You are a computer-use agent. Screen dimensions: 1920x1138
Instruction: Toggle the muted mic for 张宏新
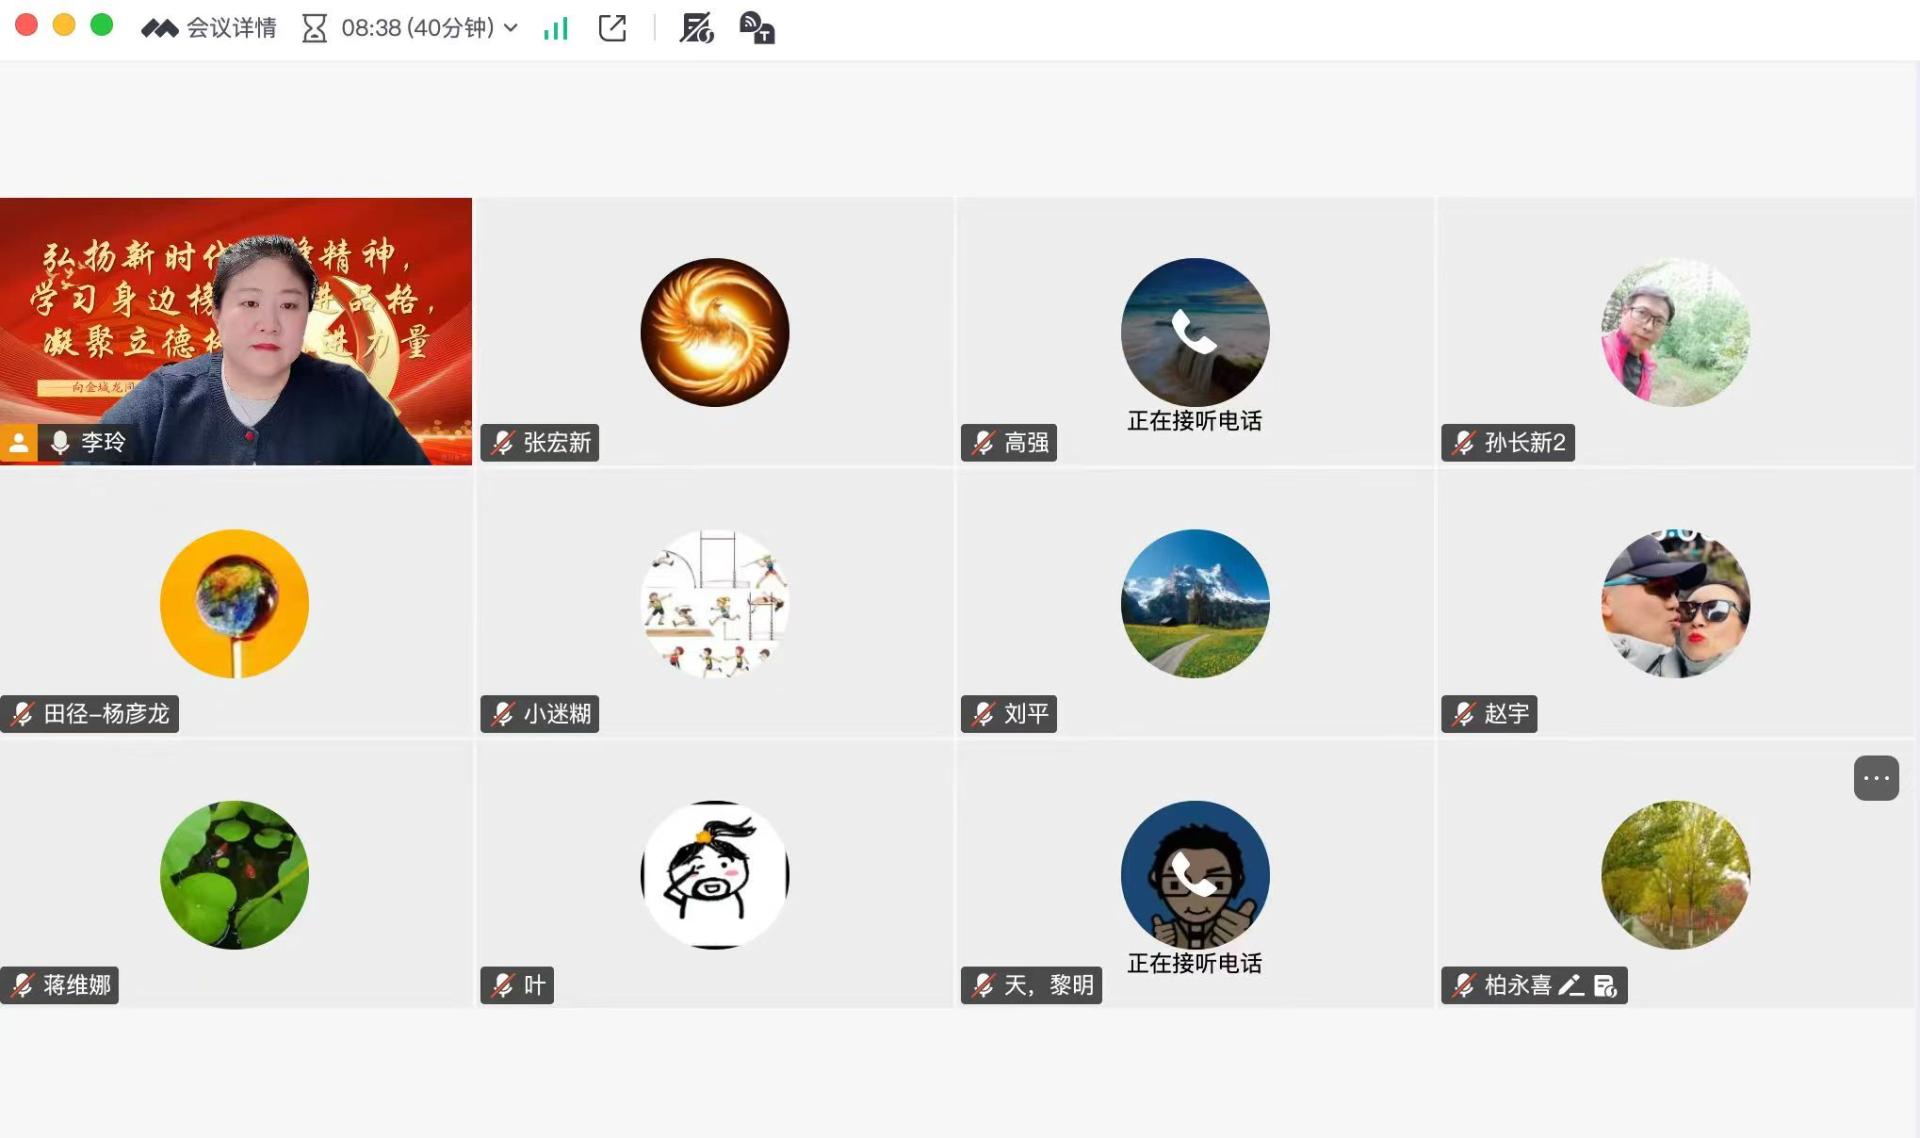[502, 443]
